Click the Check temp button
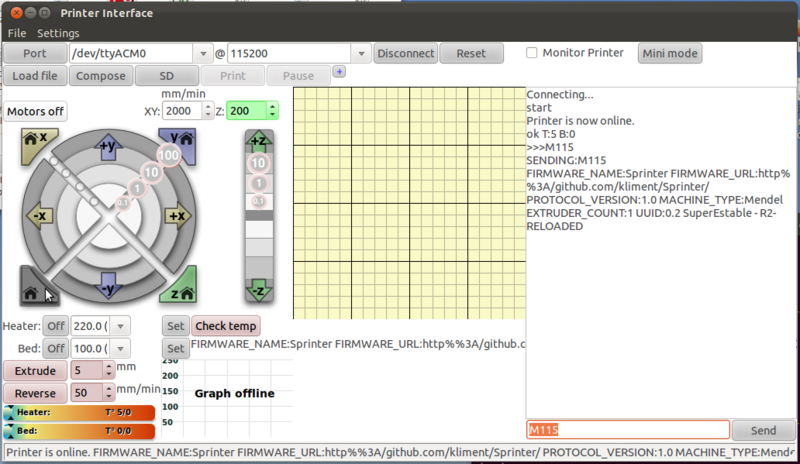The width and height of the screenshot is (800, 464). point(225,326)
